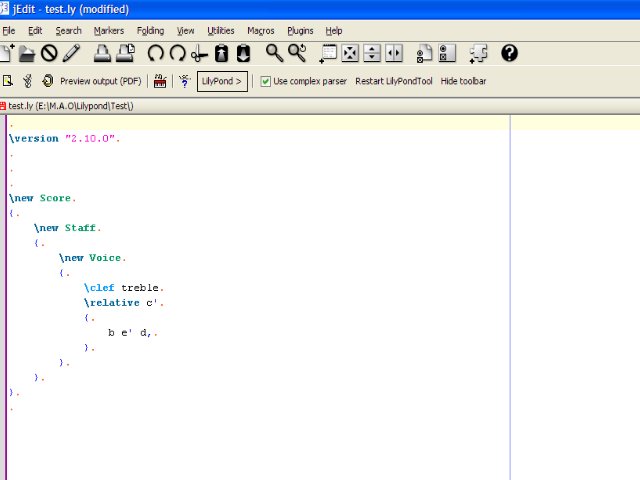Click the Close Buffer circle-slash icon
The width and height of the screenshot is (640, 480).
pos(49,53)
